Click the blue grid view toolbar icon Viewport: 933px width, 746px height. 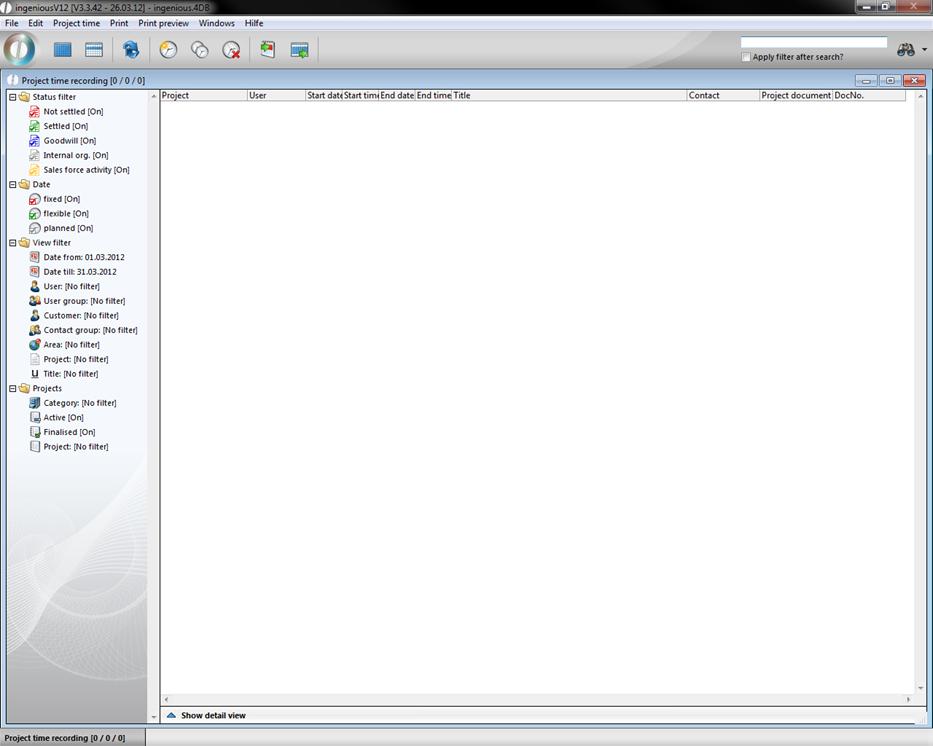pyautogui.click(x=63, y=49)
